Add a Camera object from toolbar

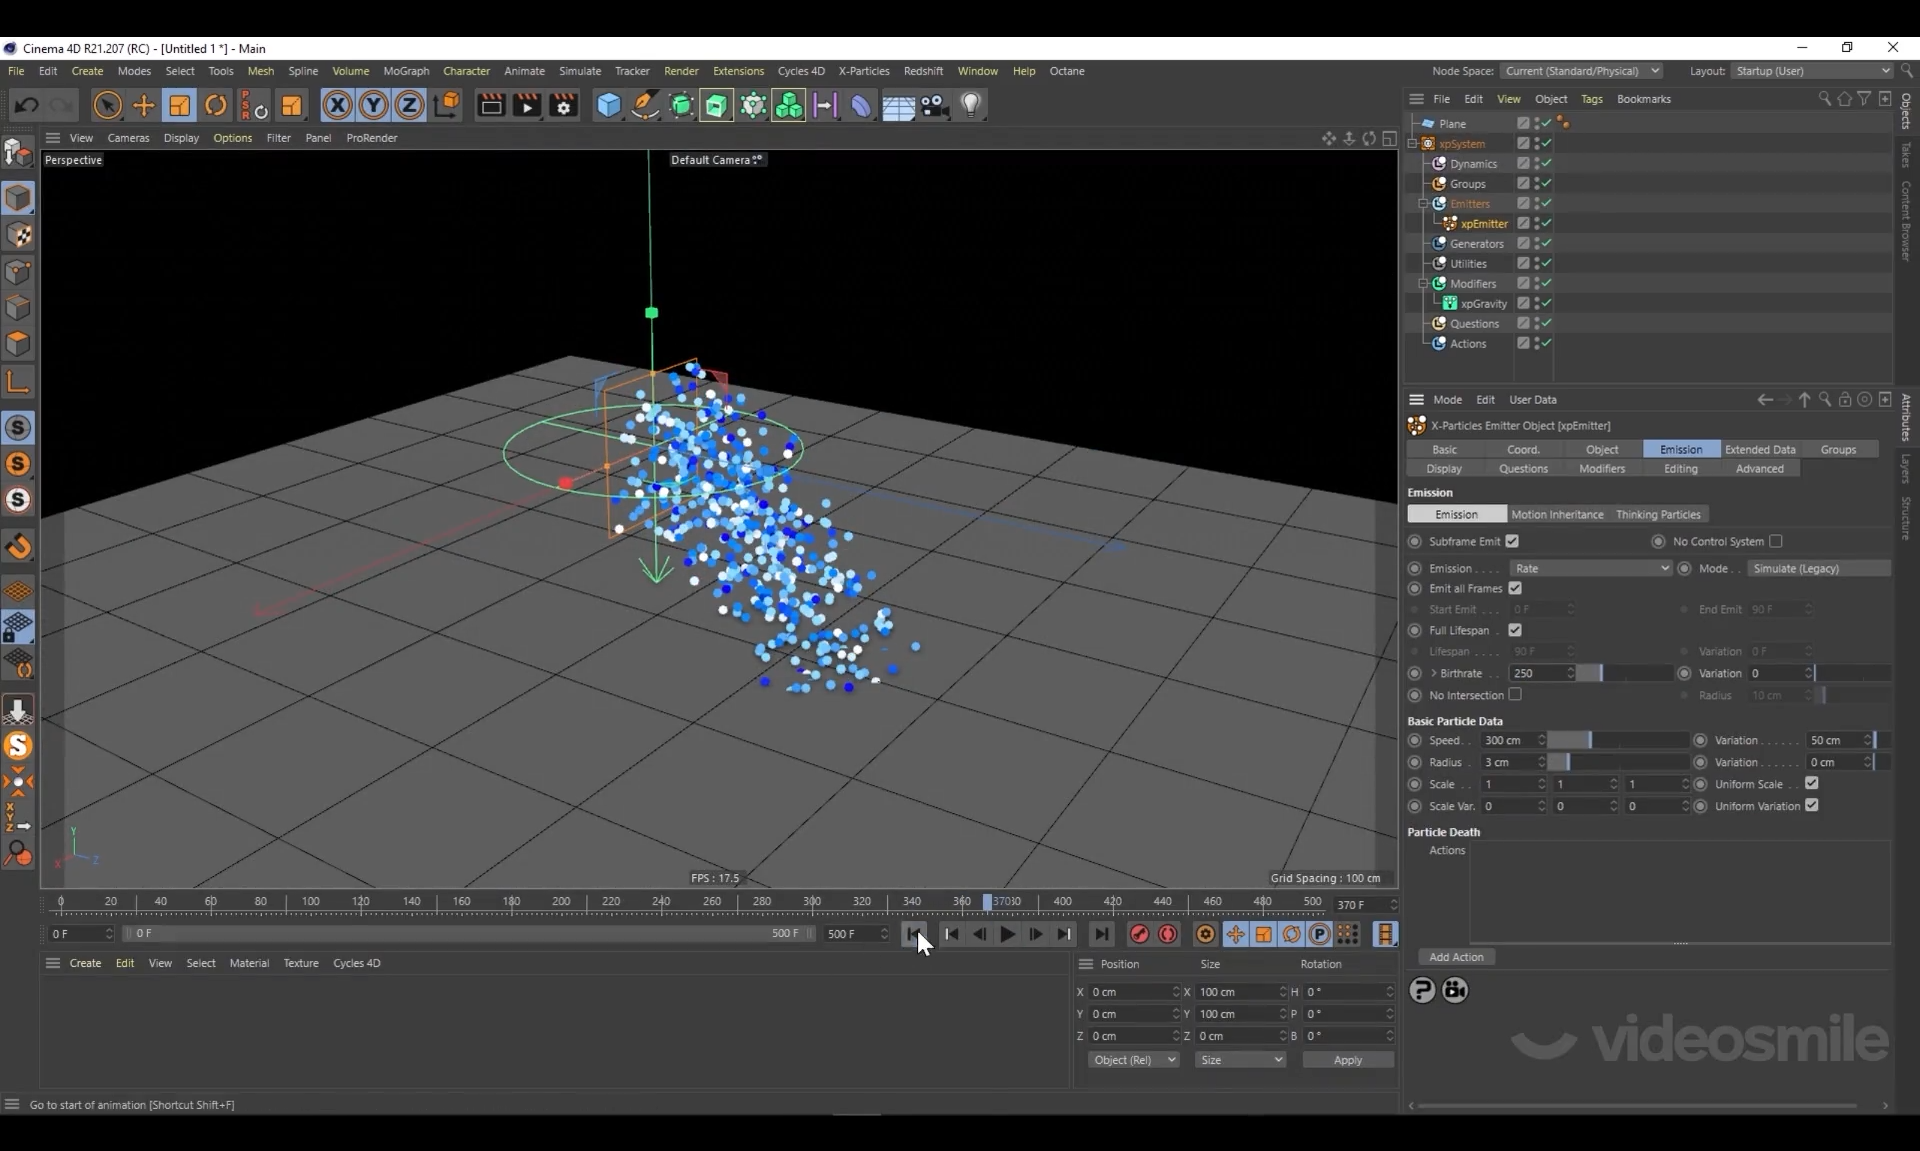934,105
